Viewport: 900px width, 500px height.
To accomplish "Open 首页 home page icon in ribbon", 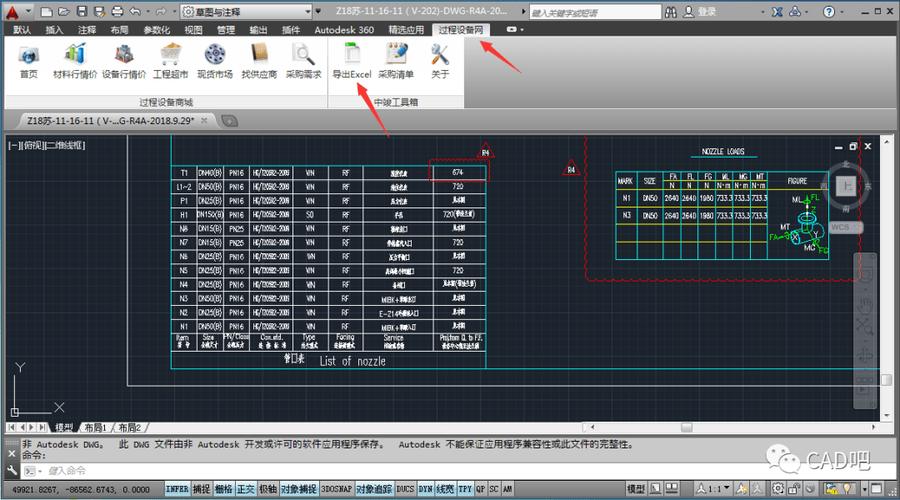I will click(29, 63).
